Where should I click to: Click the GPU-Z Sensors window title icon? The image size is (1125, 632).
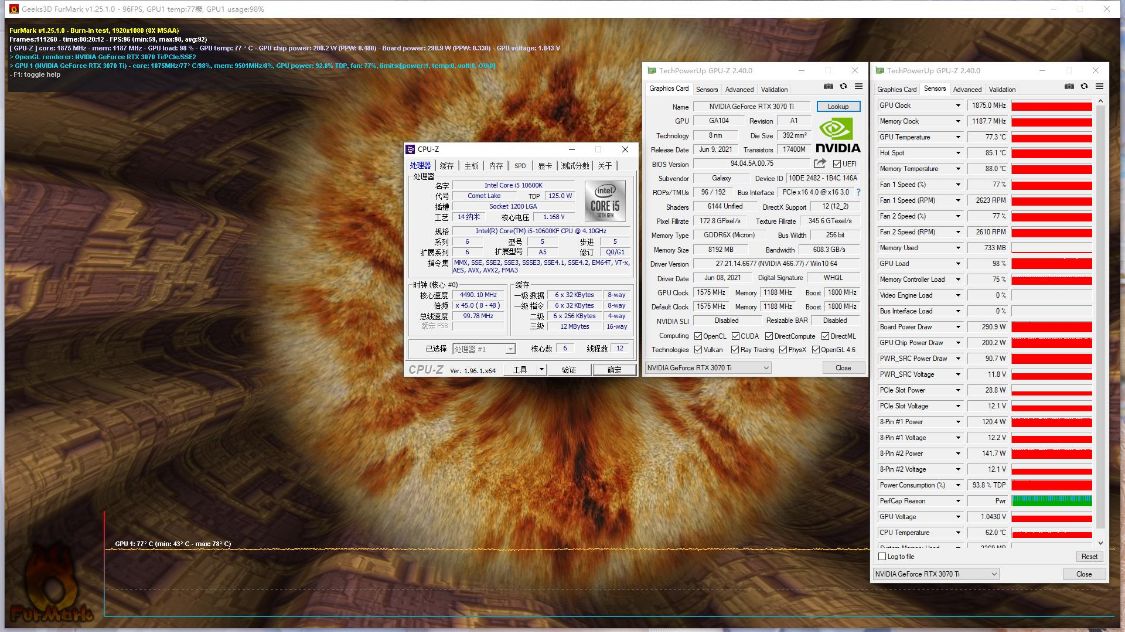click(x=880, y=70)
